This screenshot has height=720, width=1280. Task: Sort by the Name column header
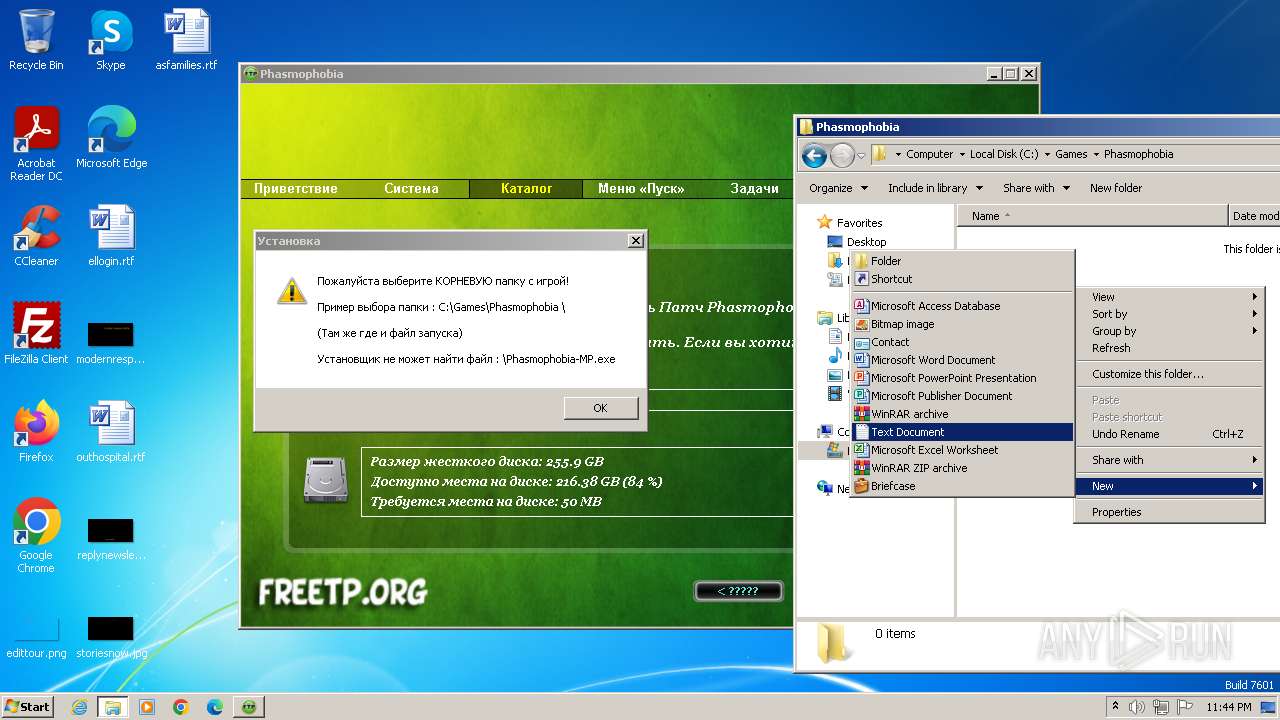coord(1092,215)
